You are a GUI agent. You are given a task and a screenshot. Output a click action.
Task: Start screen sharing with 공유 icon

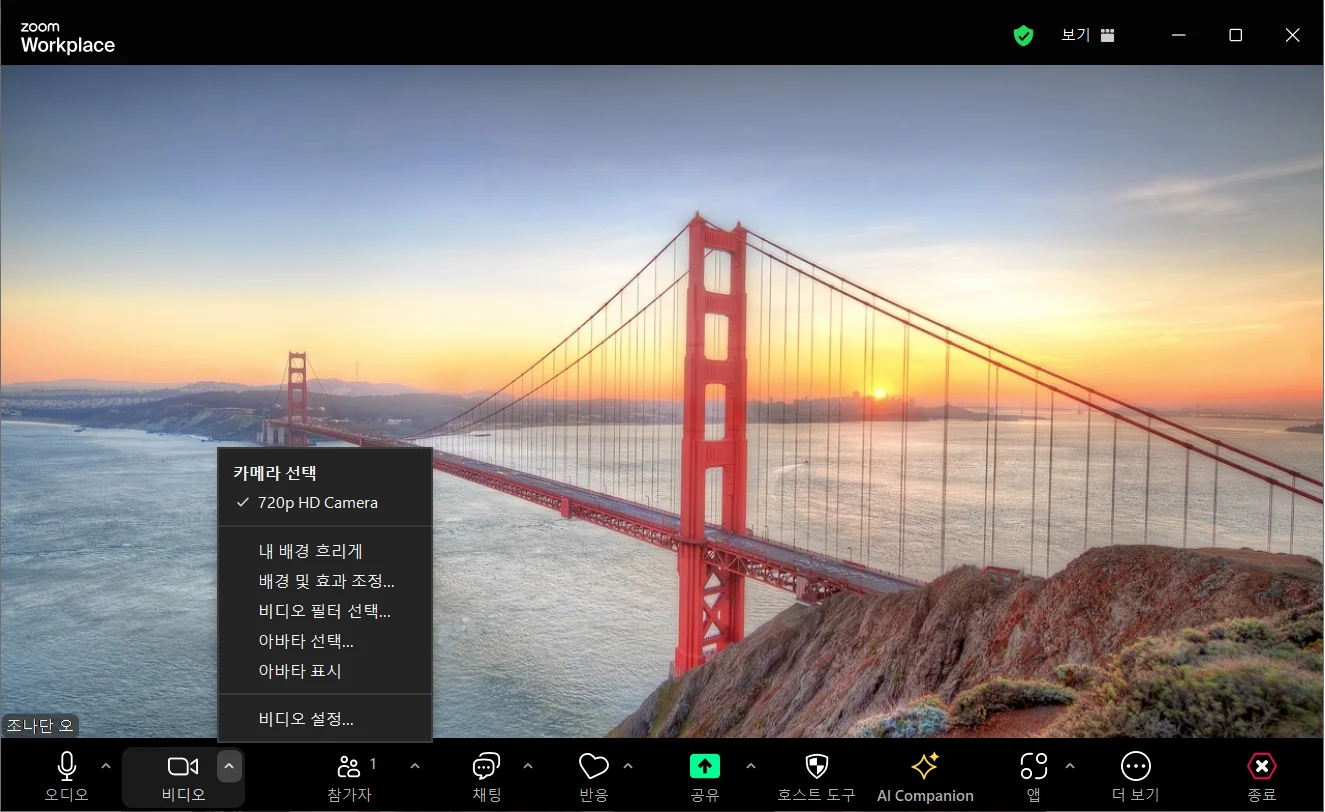(x=704, y=767)
